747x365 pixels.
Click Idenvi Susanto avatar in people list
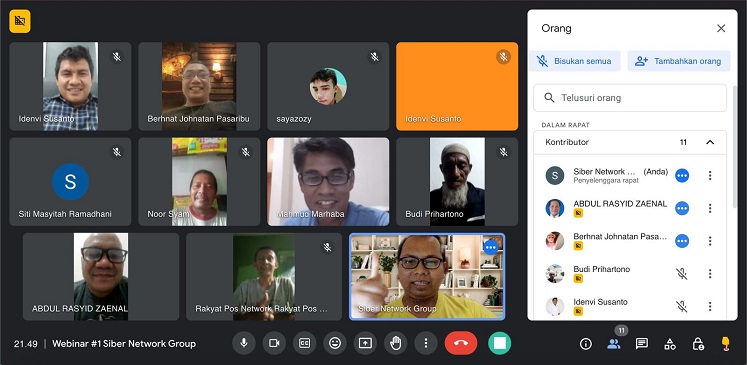pyautogui.click(x=555, y=306)
